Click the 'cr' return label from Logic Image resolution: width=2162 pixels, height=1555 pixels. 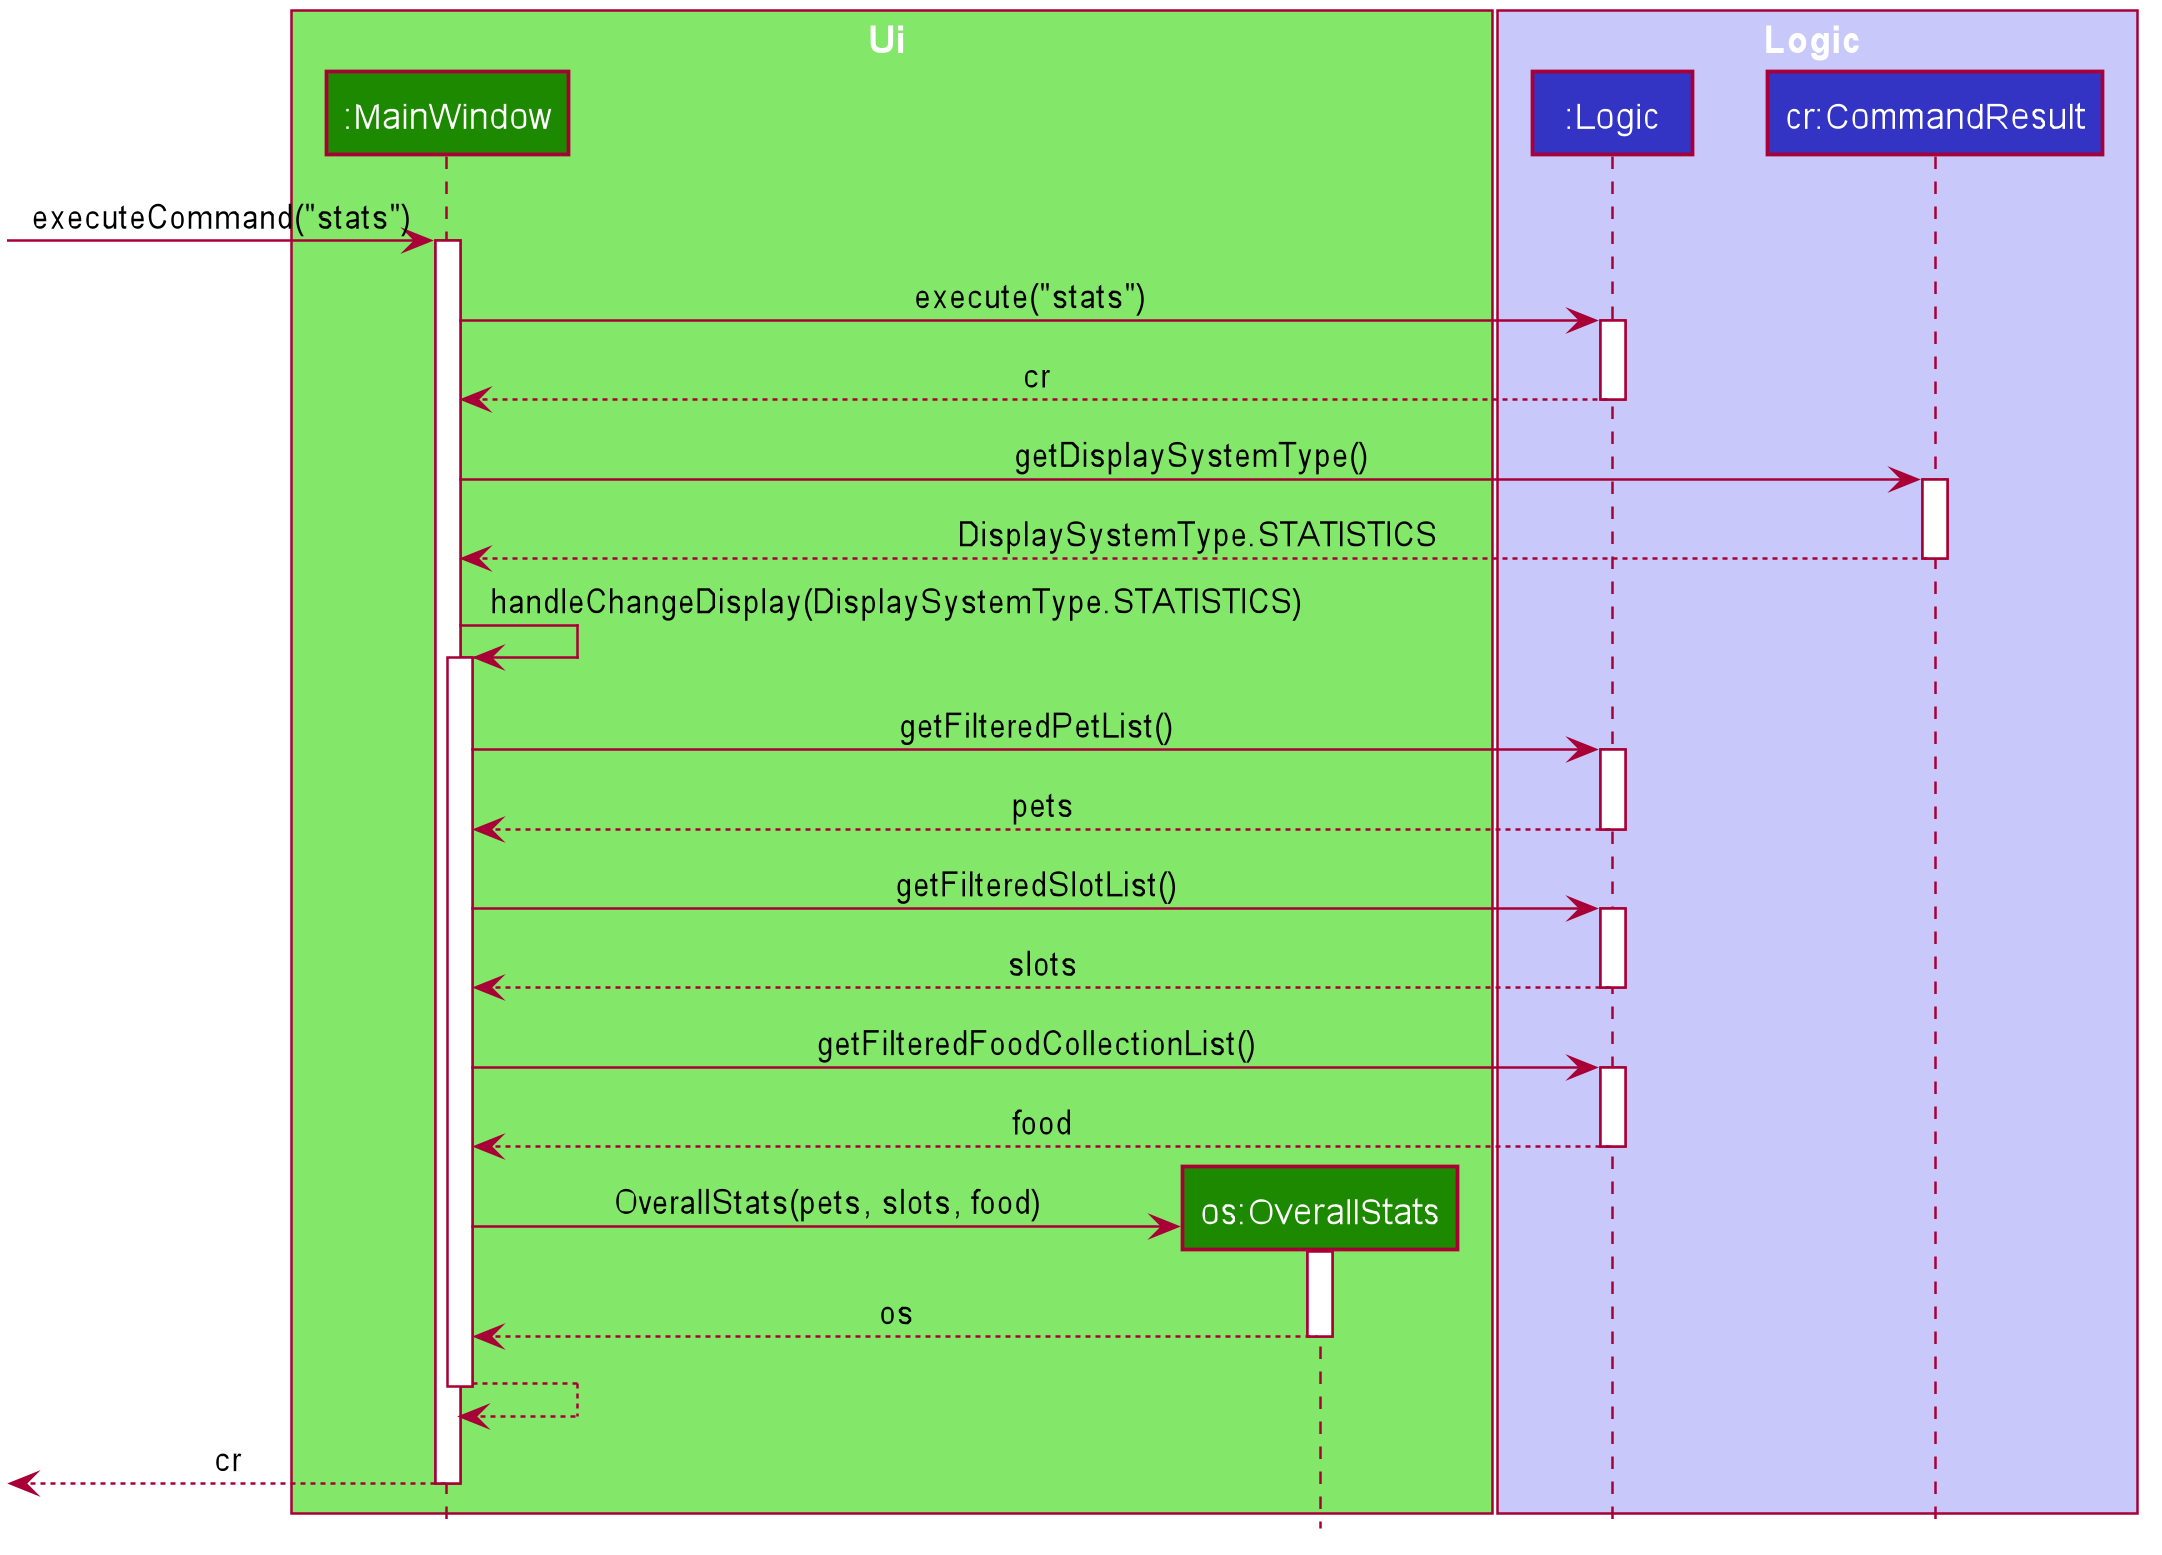click(x=1037, y=378)
